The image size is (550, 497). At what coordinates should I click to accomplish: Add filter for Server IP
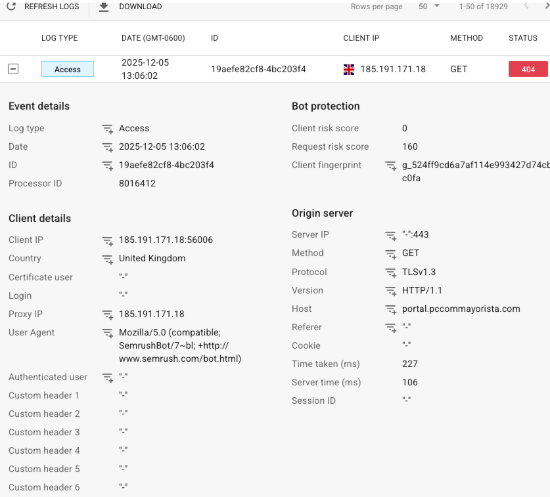coord(390,236)
